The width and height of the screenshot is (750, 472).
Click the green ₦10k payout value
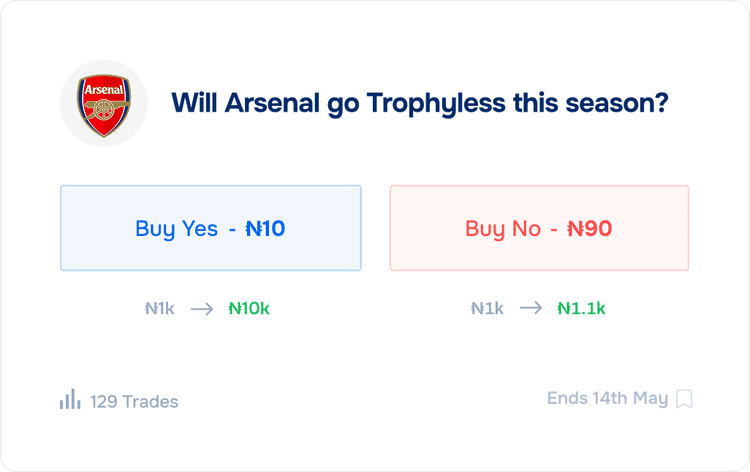click(249, 309)
